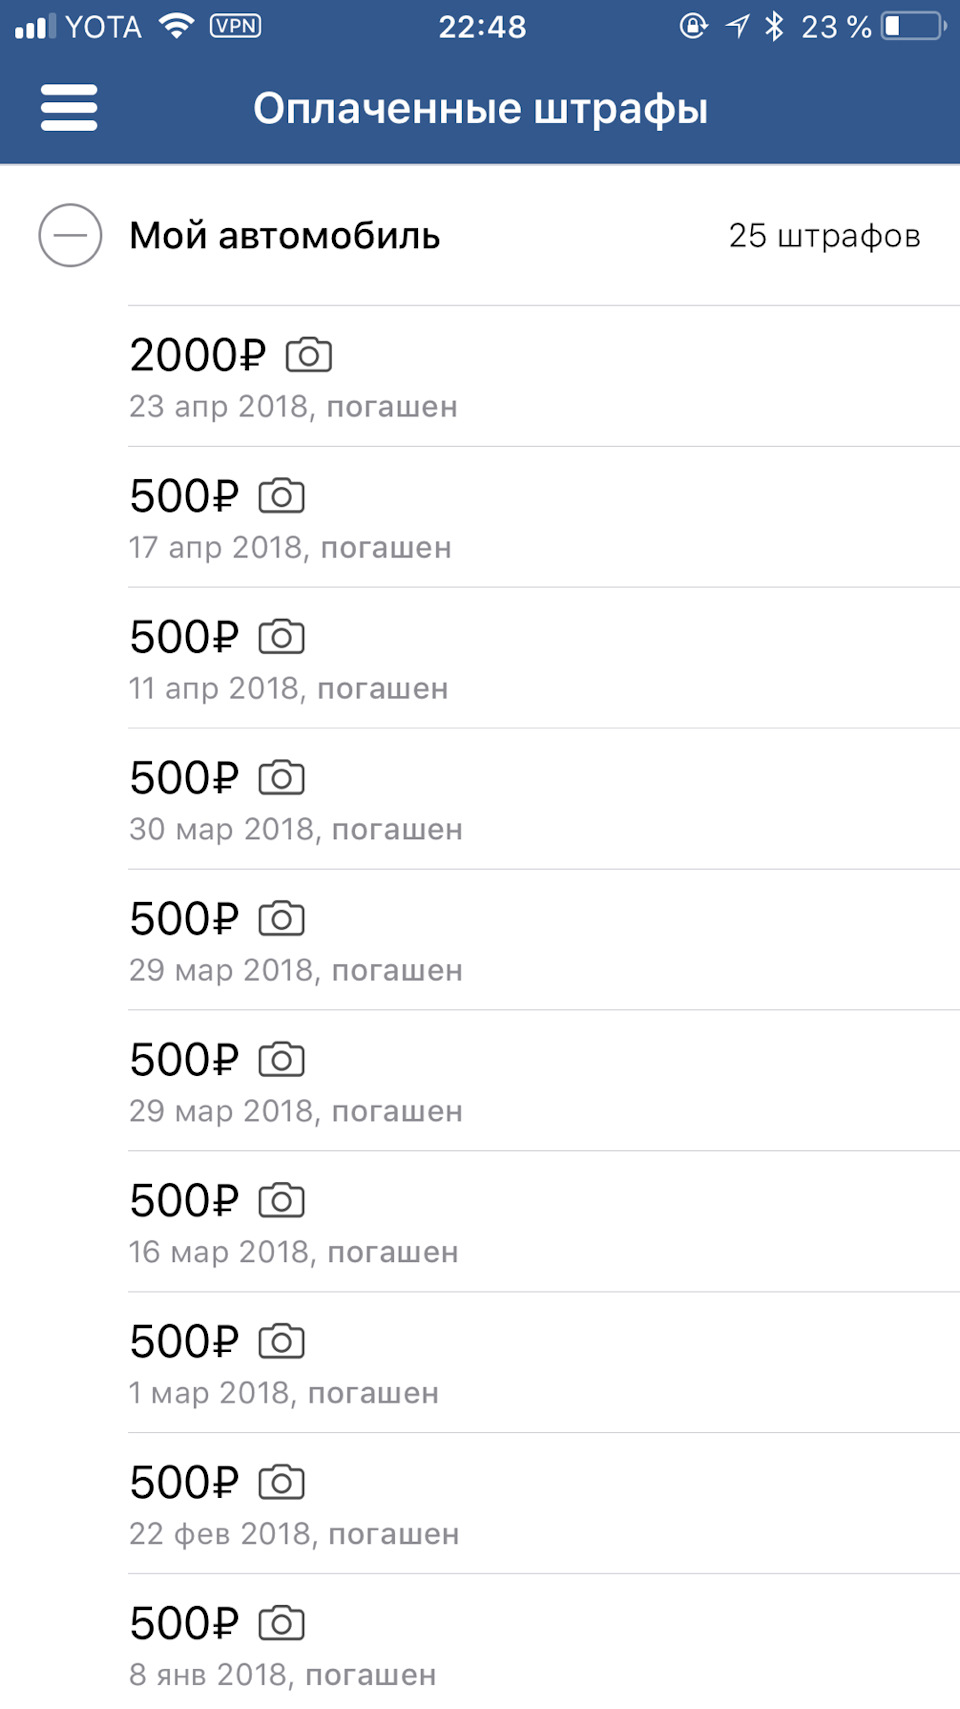Tap the Оплаченные штрафы screen title
The height and width of the screenshot is (1709, 960).
point(480,108)
